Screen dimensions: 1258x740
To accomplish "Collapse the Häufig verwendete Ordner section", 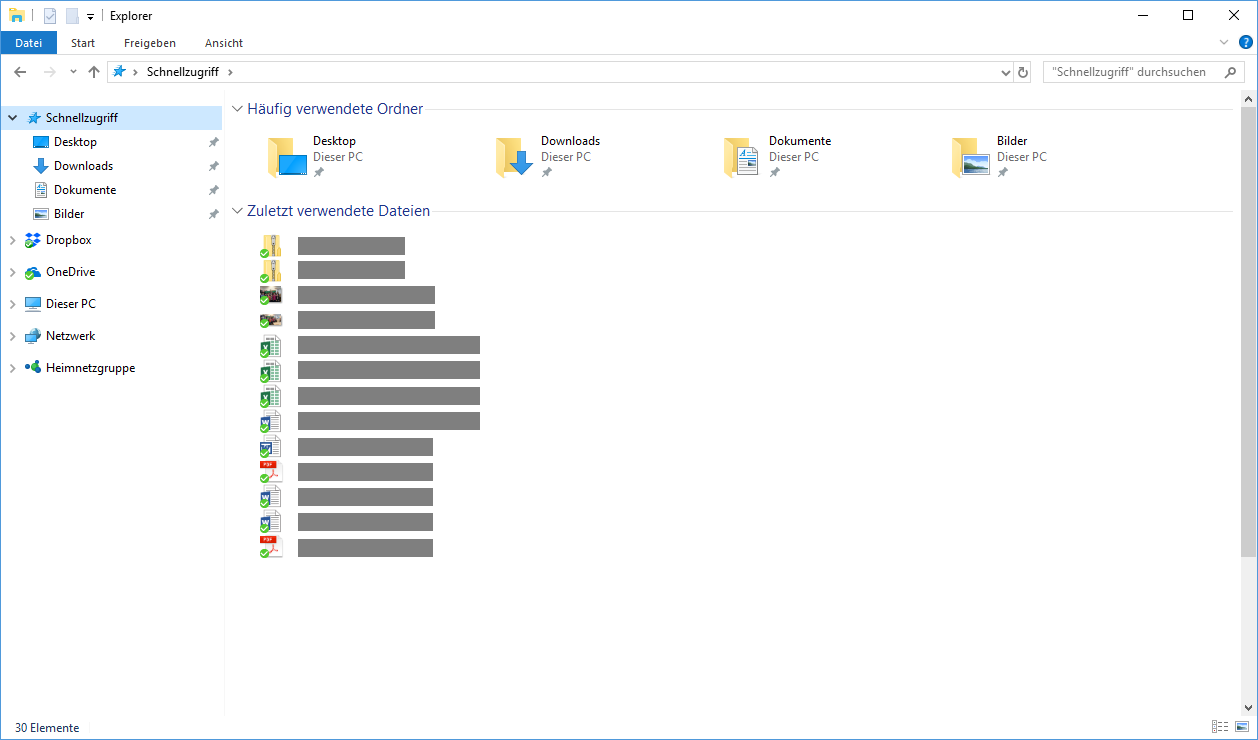I will tap(237, 108).
